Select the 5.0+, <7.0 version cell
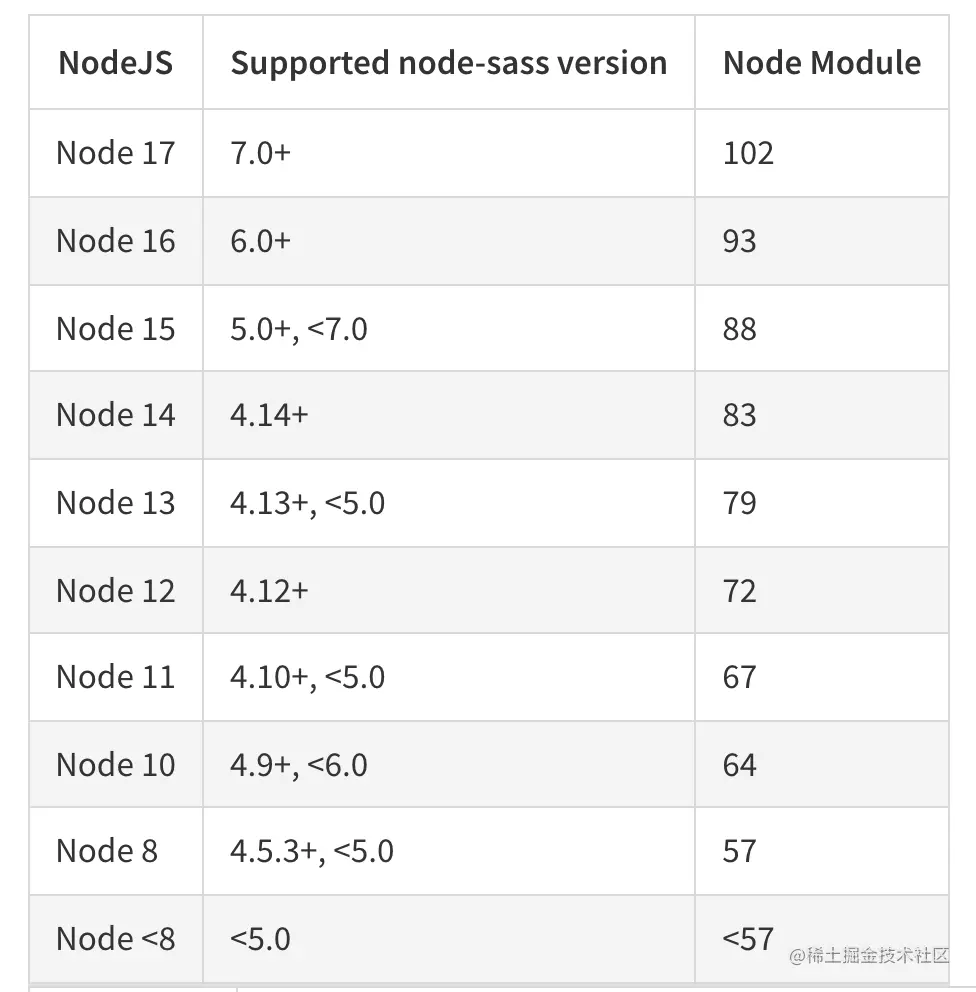Image resolution: width=976 pixels, height=992 pixels. pyautogui.click(x=298, y=329)
